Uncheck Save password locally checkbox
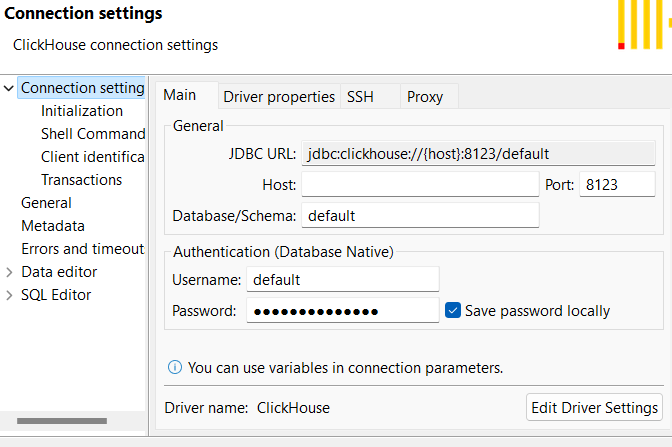672x447 pixels. (x=453, y=310)
